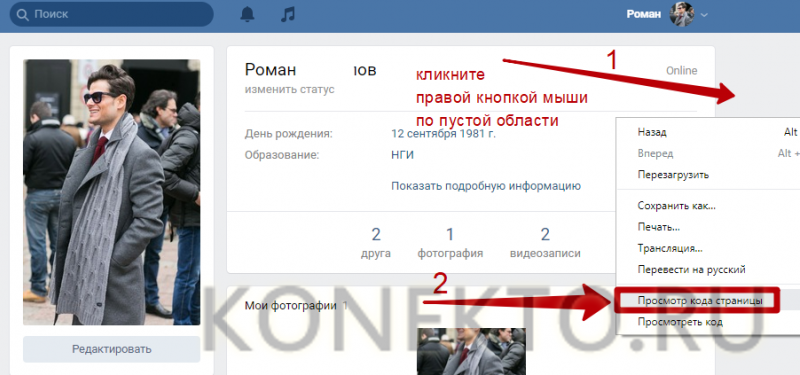Open the Роман account avatar in header
The image size is (800, 375).
[x=682, y=14]
